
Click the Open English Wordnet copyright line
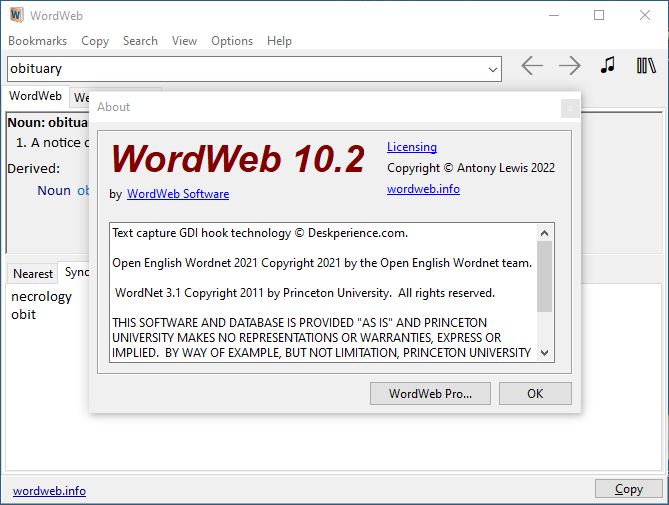pos(322,263)
